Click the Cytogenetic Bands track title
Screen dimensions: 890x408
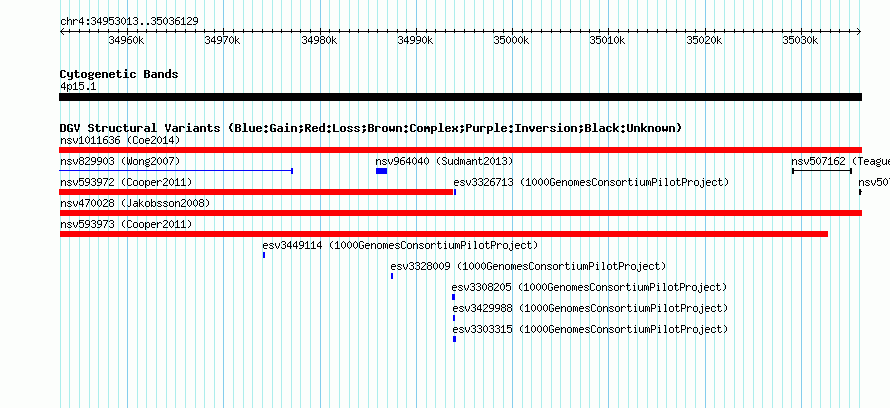[119, 74]
